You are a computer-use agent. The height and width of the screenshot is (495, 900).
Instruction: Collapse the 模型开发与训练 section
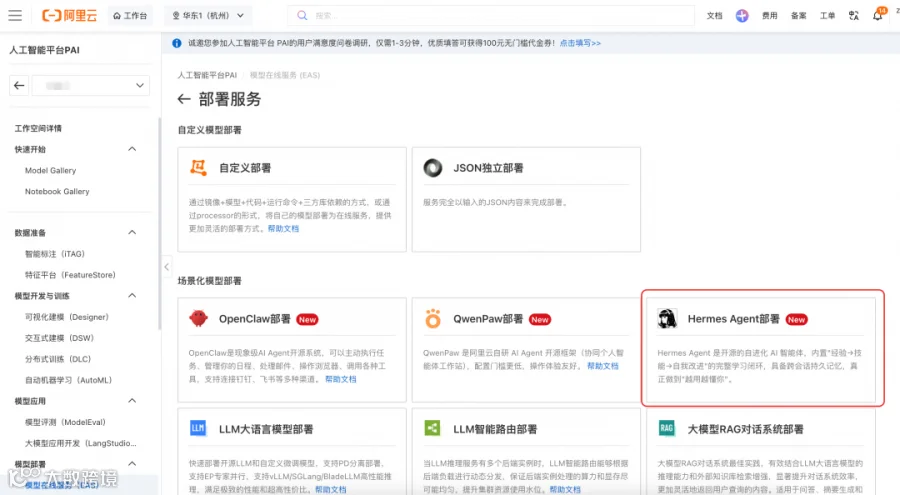tap(132, 296)
